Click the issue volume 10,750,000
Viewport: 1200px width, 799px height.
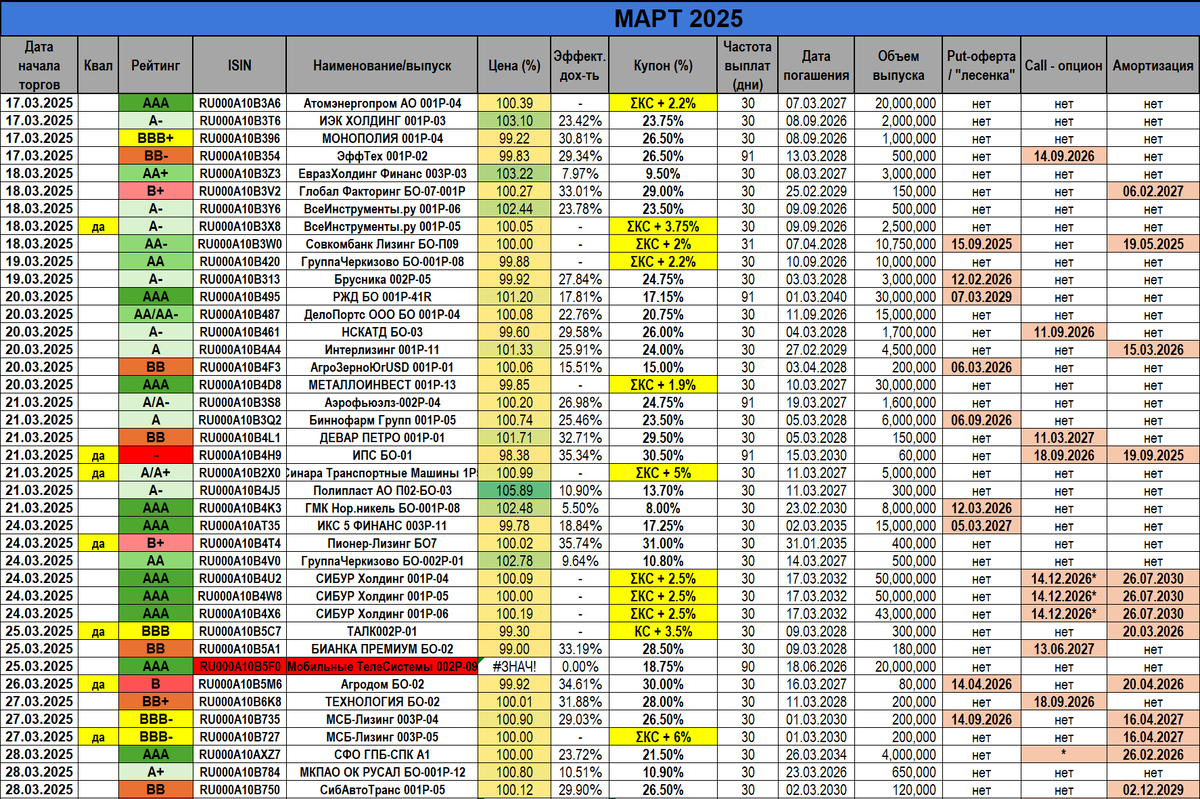[898, 243]
